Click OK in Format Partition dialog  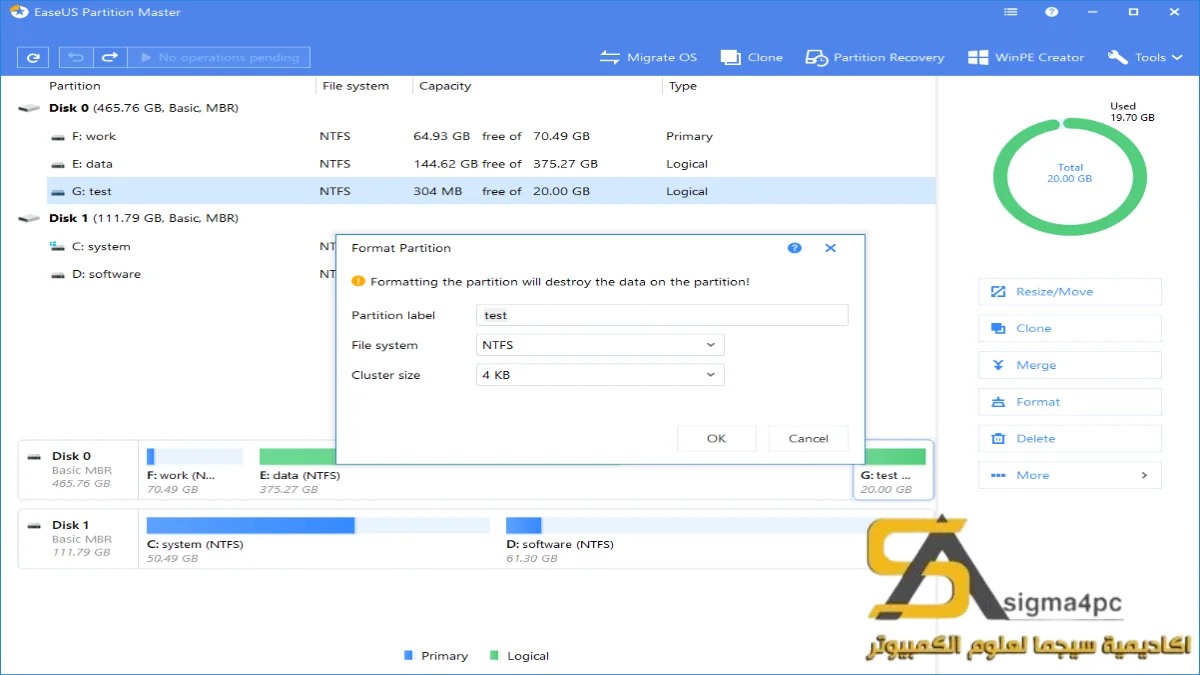[x=716, y=438]
